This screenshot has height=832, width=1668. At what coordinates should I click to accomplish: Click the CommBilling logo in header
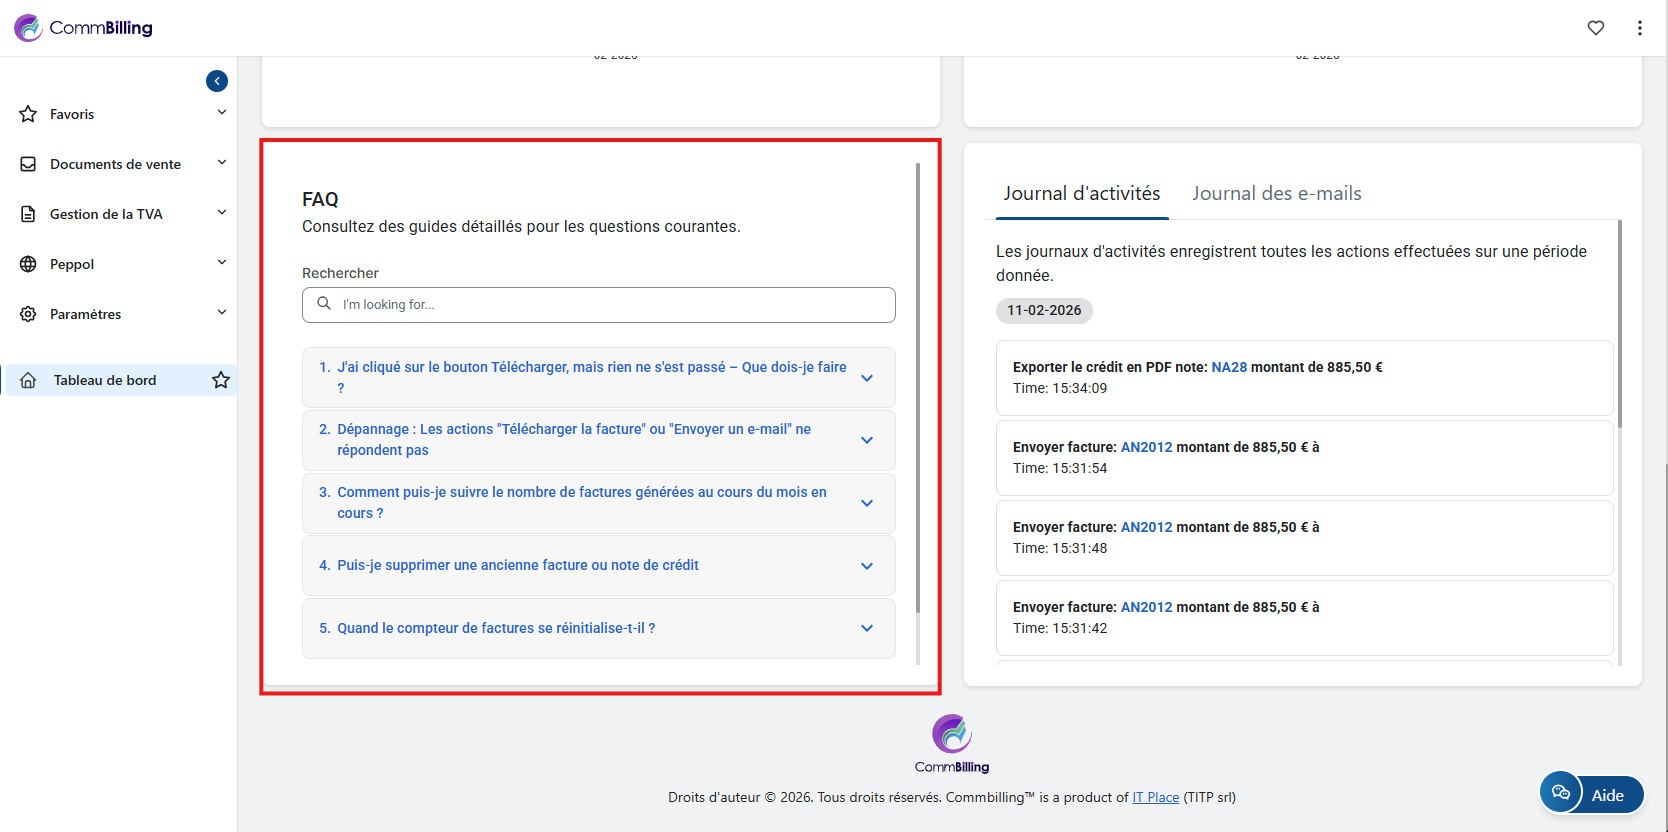tap(84, 28)
